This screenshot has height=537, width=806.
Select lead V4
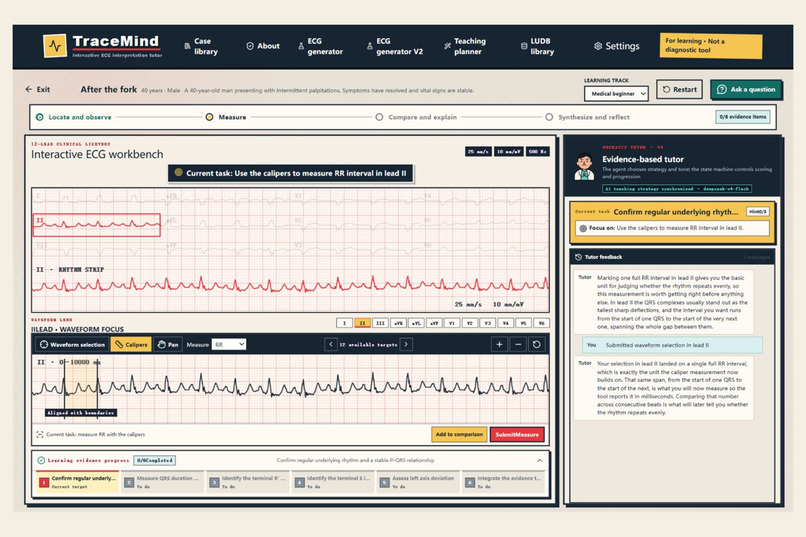coord(506,323)
